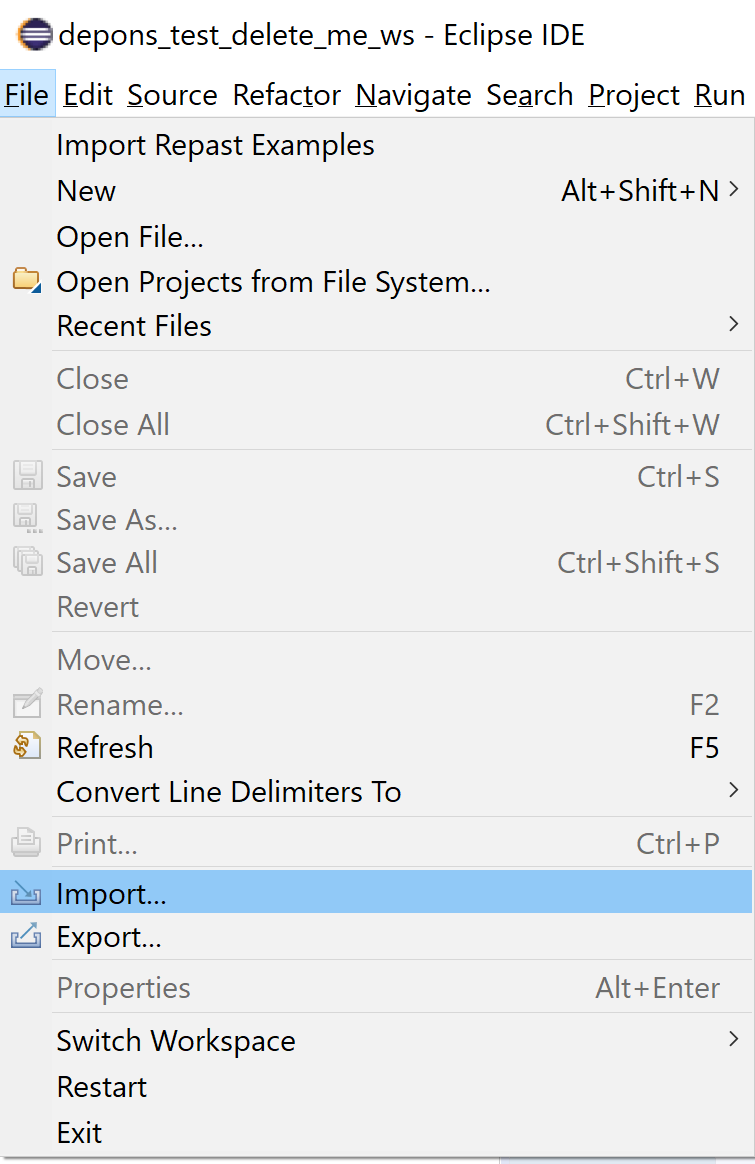
Task: Expand the Switch Workspace submenu arrow
Action: pos(733,1039)
